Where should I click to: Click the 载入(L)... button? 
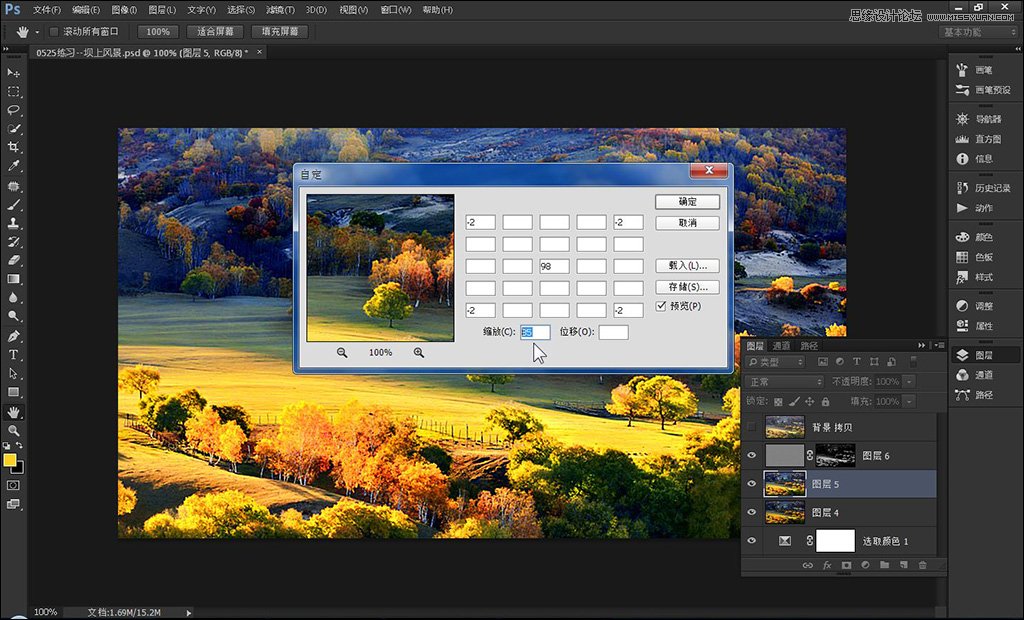pos(687,266)
